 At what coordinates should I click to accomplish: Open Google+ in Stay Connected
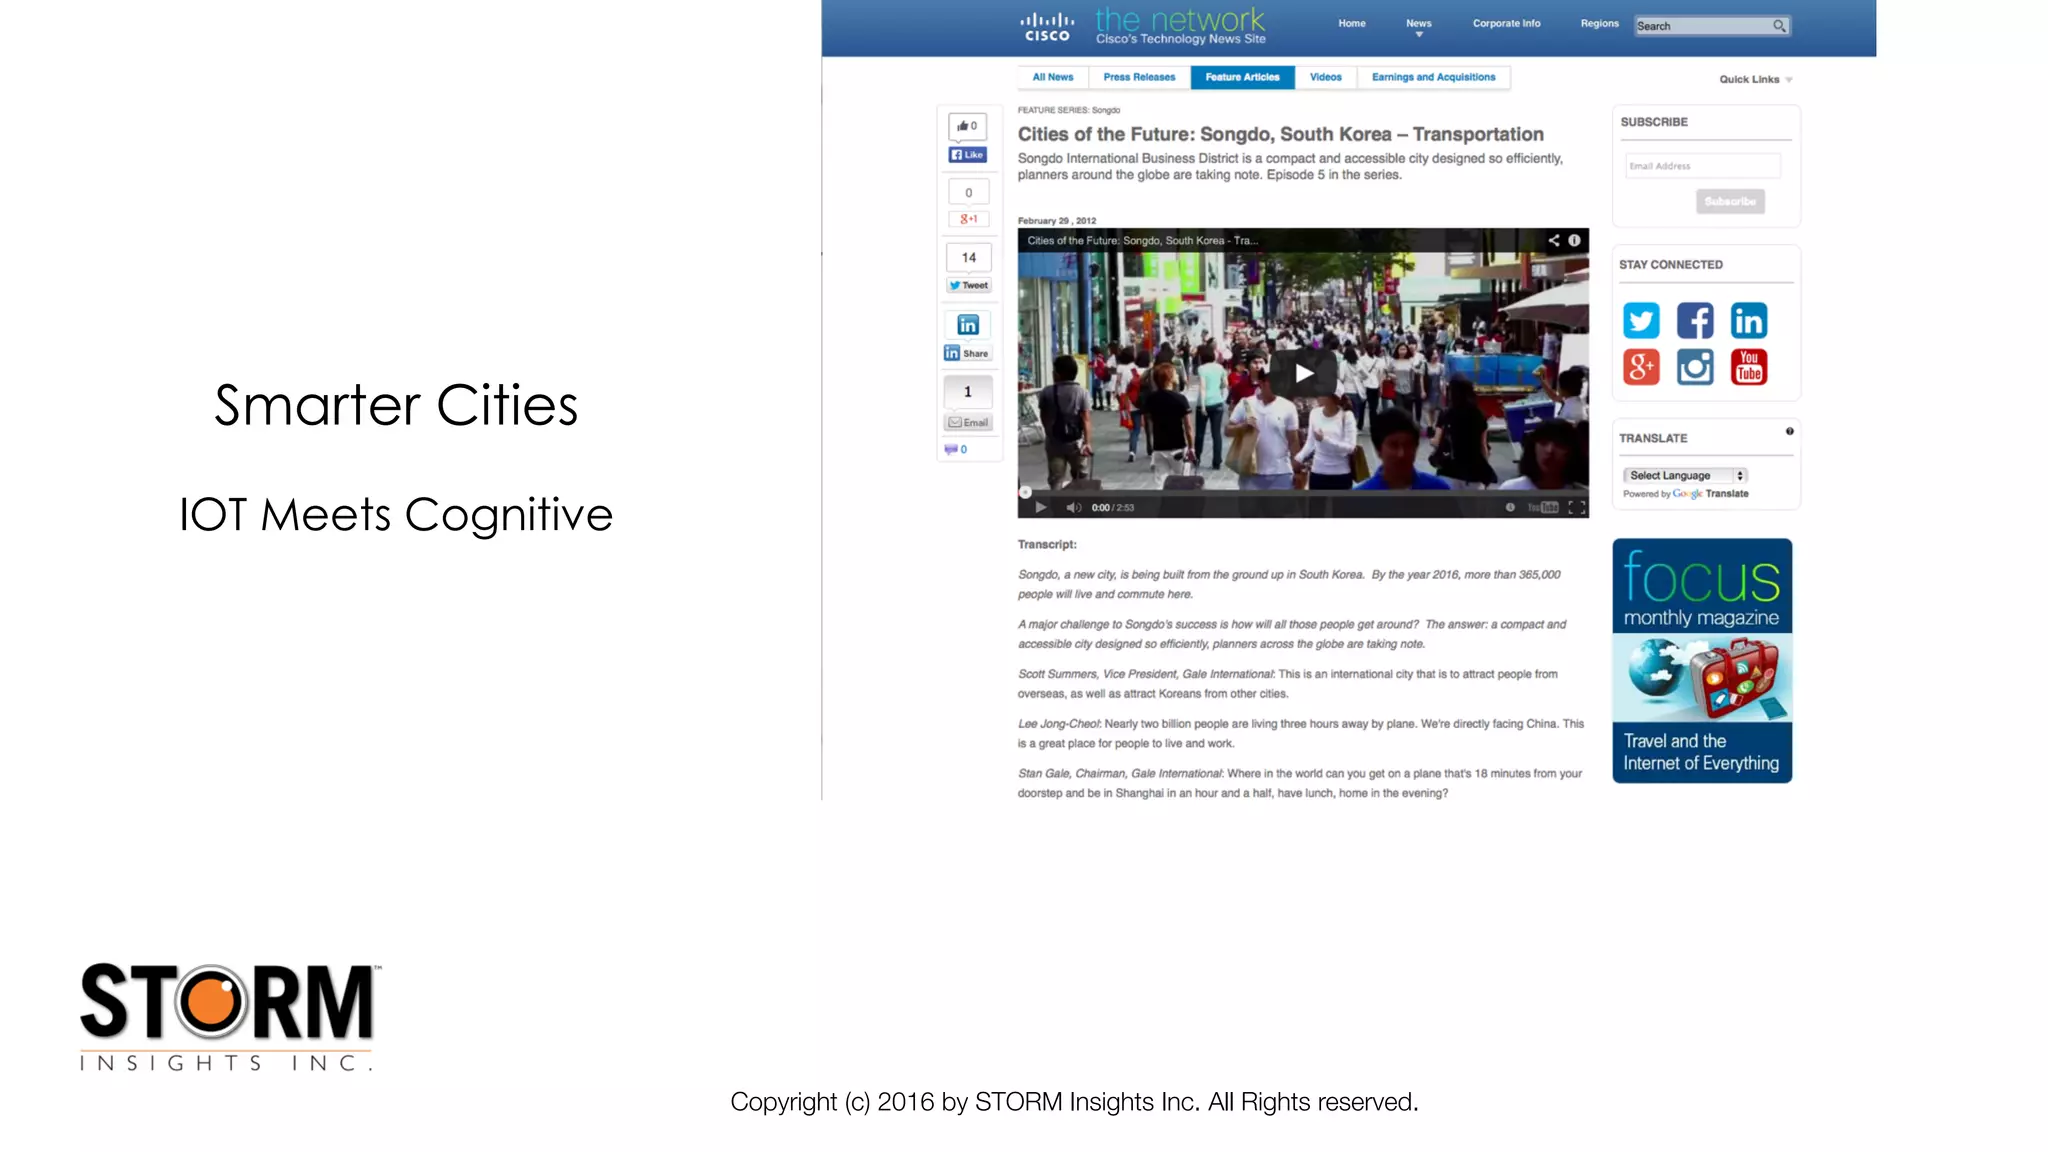pos(1641,367)
